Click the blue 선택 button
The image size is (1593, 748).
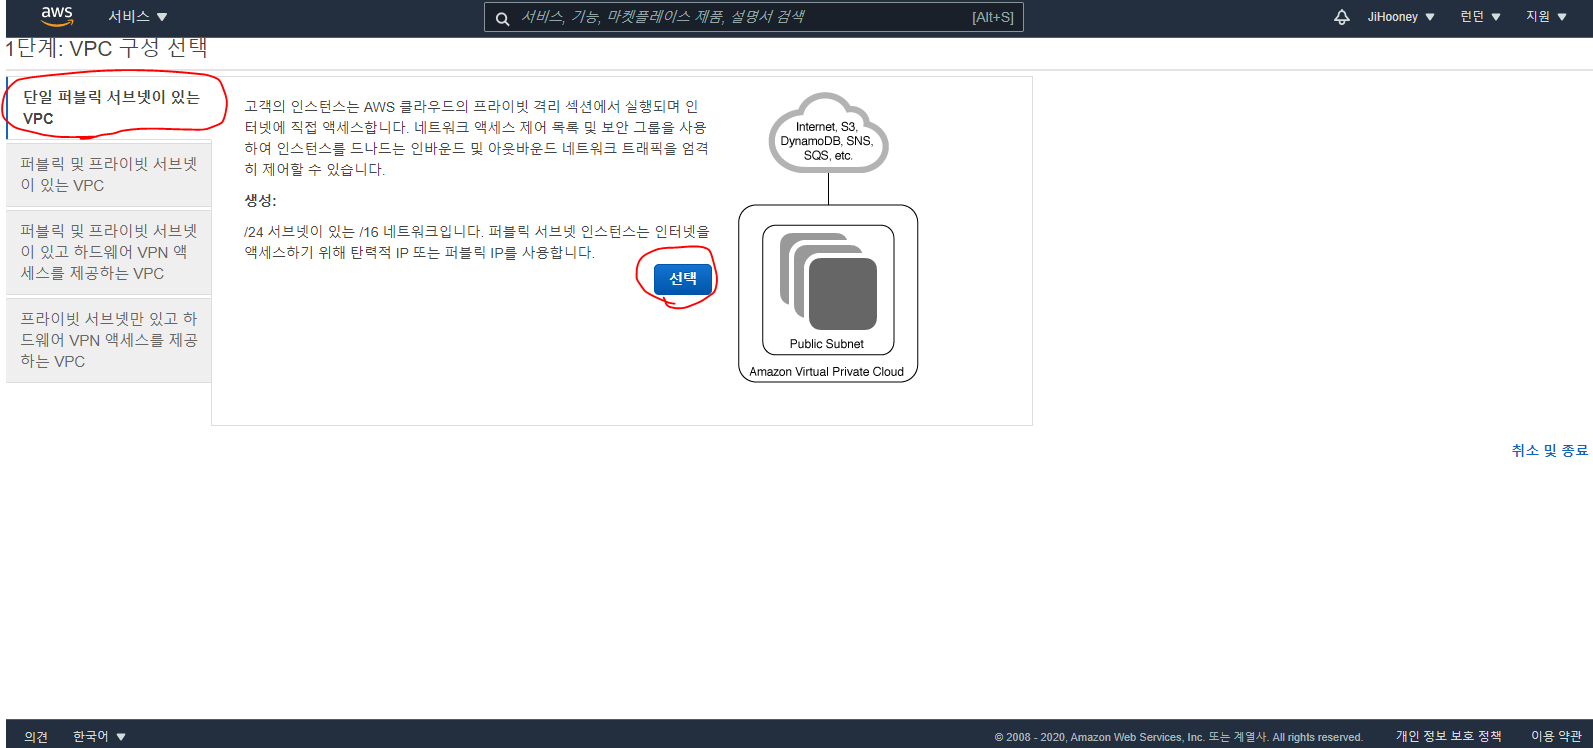click(x=683, y=279)
